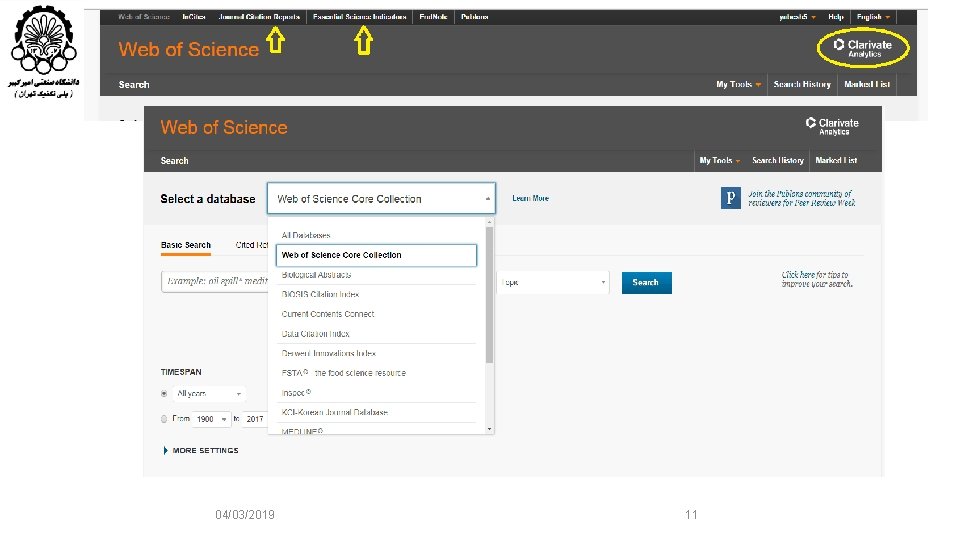Viewport: 960px width, 540px height.
Task: Click the database list scrollbar down arrow
Action: 489,429
